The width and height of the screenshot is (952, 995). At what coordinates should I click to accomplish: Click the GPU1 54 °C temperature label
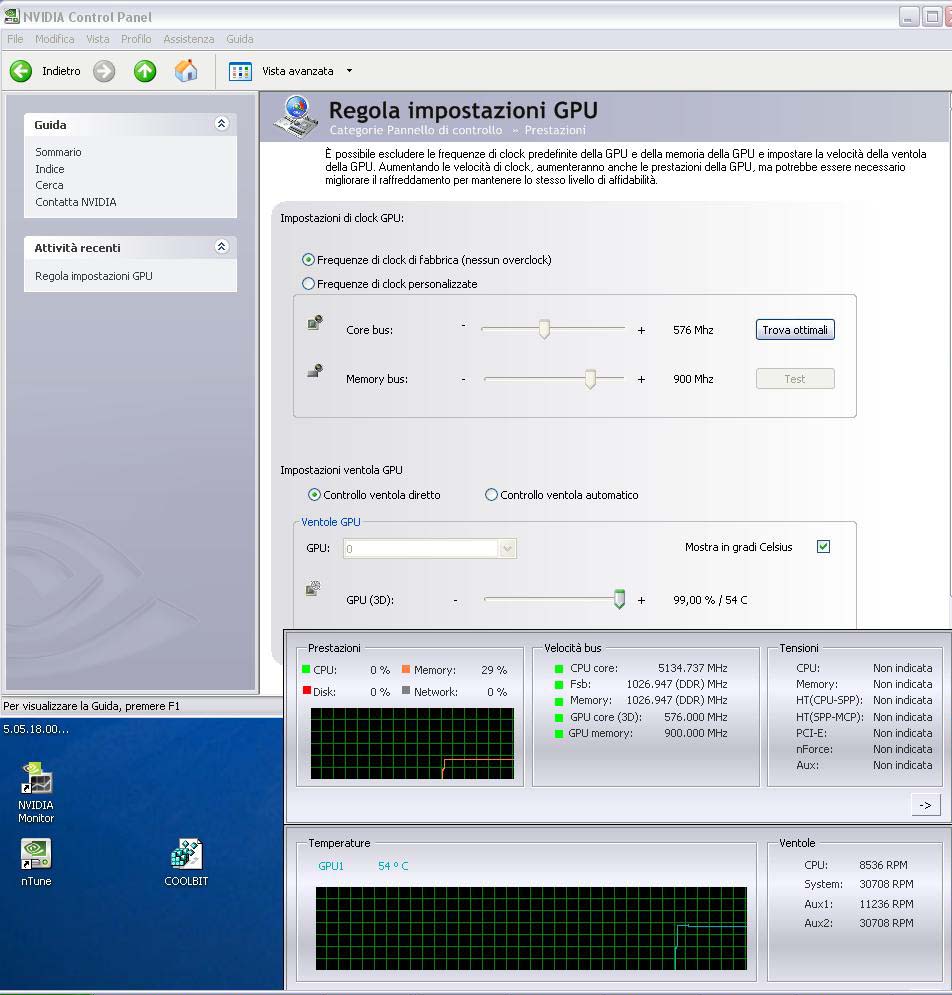363,866
